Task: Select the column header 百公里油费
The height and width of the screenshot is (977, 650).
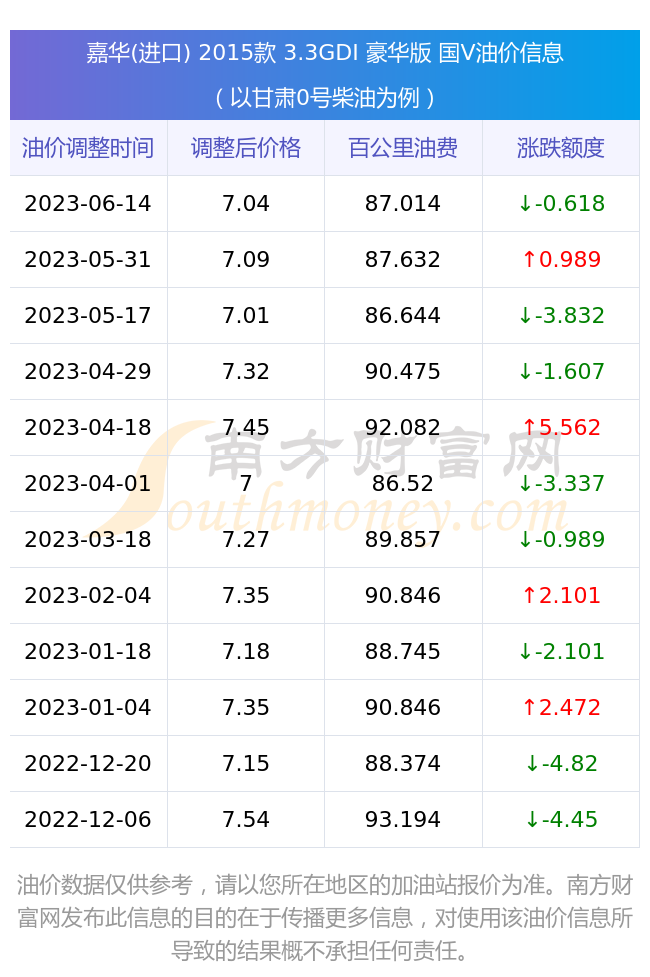Action: [403, 148]
